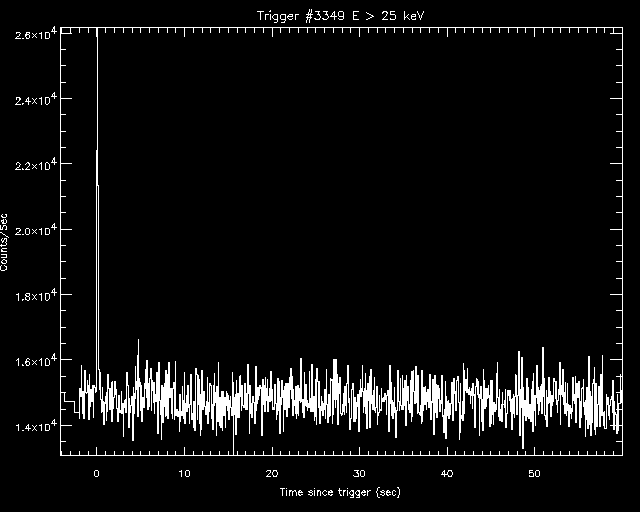Select the y-axis value 1.8×10^4
The height and width of the screenshot is (512, 640).
[x=35, y=295]
